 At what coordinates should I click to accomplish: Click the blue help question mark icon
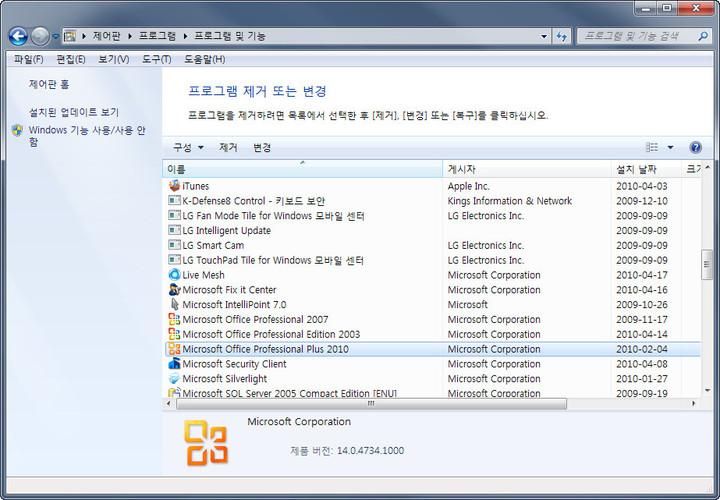pyautogui.click(x=695, y=147)
